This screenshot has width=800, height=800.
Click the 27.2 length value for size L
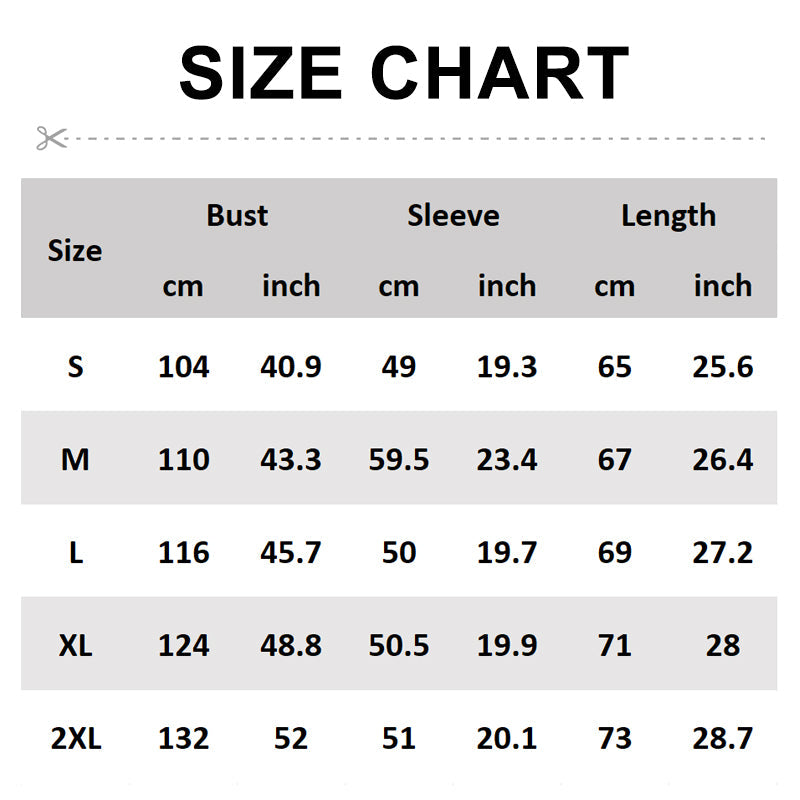pos(722,553)
